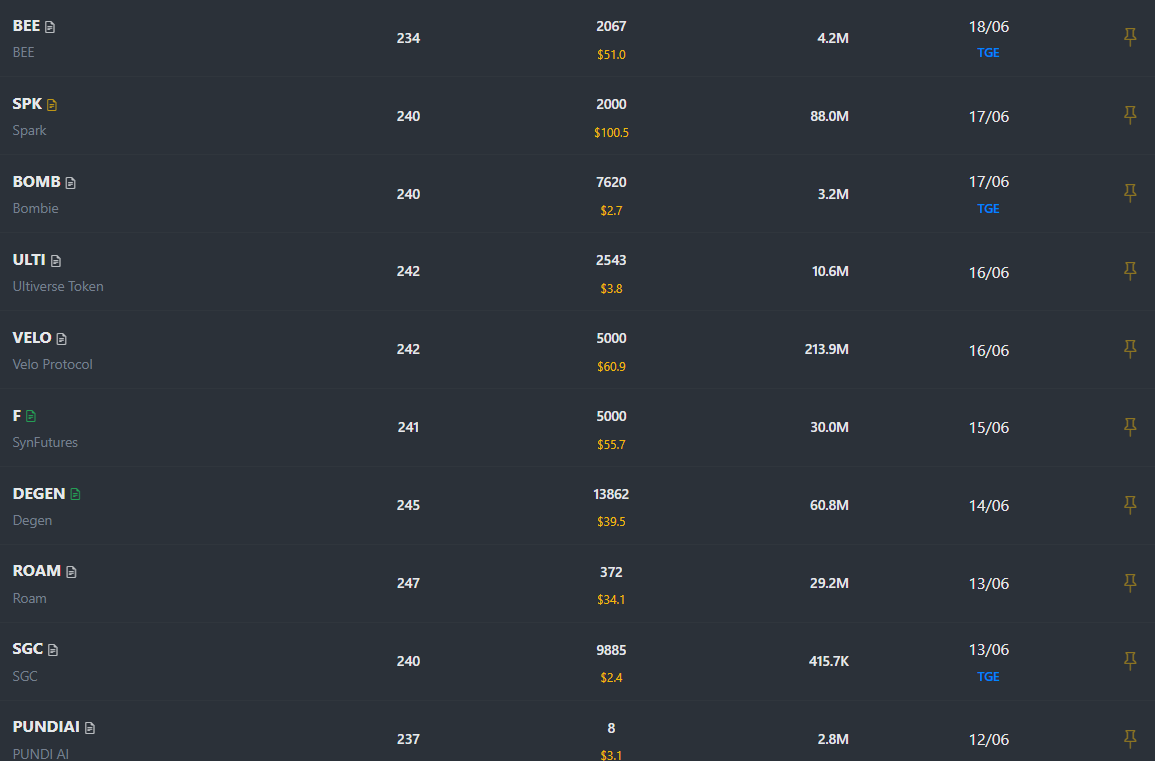Screen dimensions: 1155x761
Task: Pin the BEE token row
Action: (x=1130, y=38)
